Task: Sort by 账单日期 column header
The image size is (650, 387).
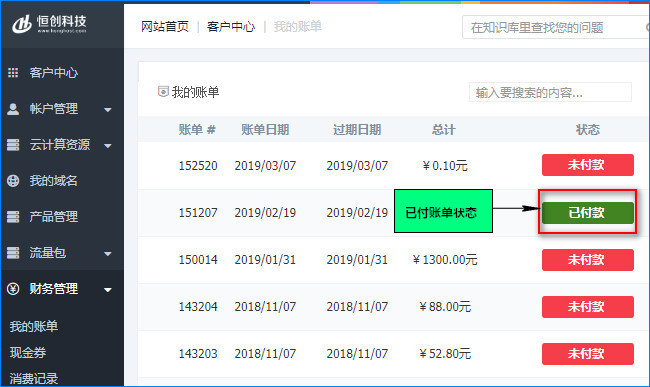Action: tap(265, 130)
